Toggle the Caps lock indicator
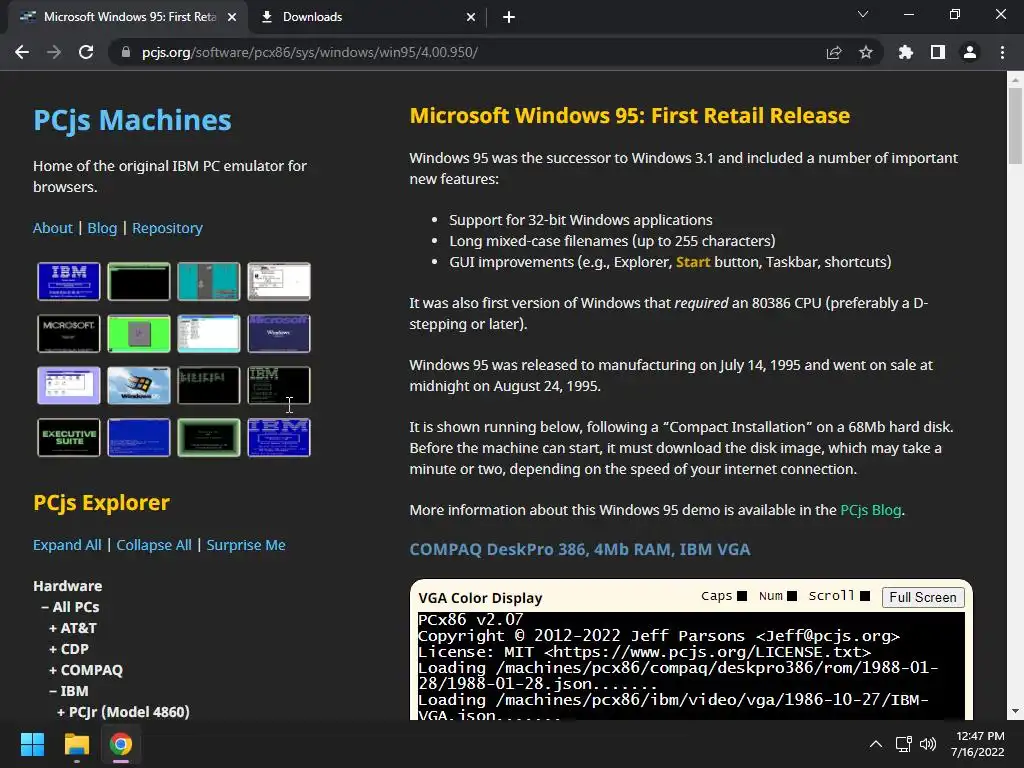 pyautogui.click(x=742, y=596)
